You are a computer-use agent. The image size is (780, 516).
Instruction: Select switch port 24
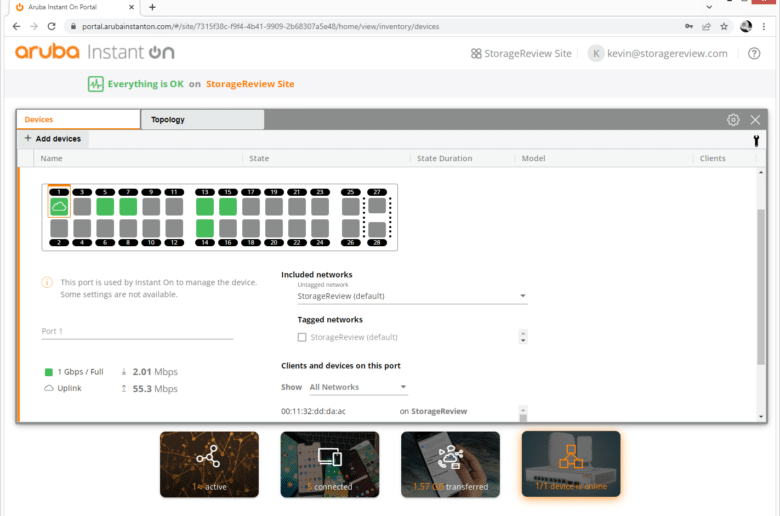tap(320, 228)
